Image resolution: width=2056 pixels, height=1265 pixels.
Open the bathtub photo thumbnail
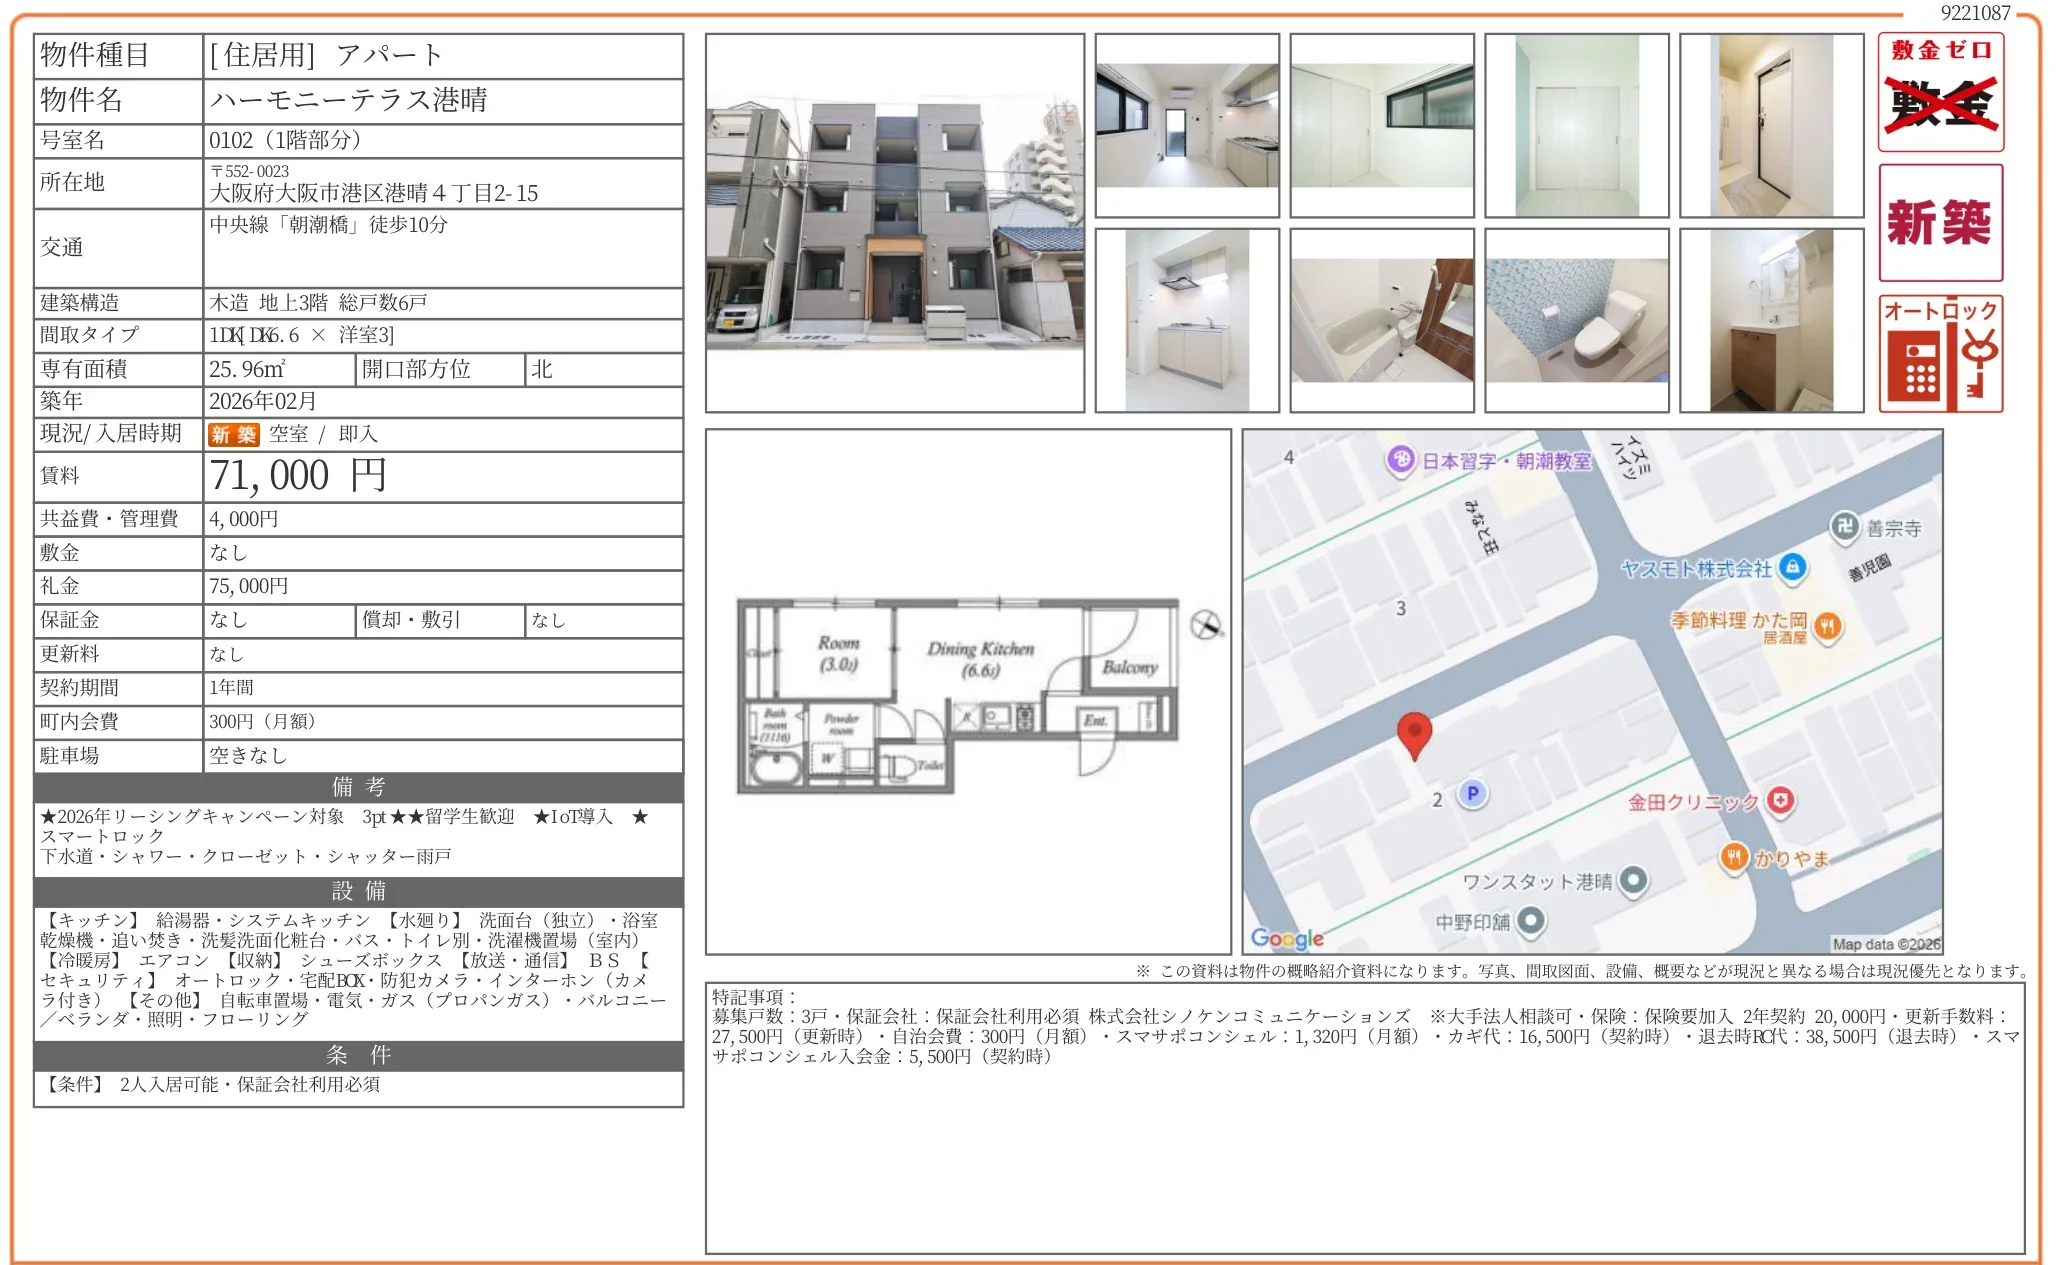1381,320
